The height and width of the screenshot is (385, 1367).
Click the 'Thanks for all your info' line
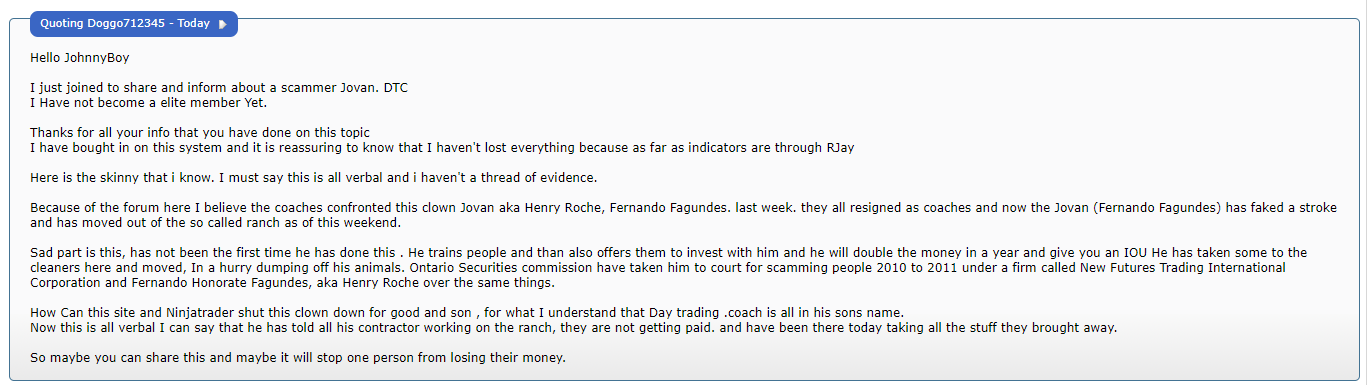(x=200, y=133)
